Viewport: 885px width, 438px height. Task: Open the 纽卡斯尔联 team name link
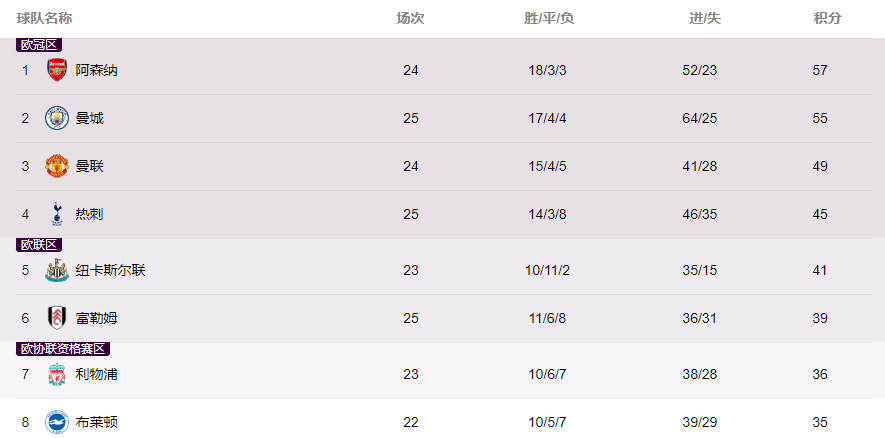tap(111, 270)
